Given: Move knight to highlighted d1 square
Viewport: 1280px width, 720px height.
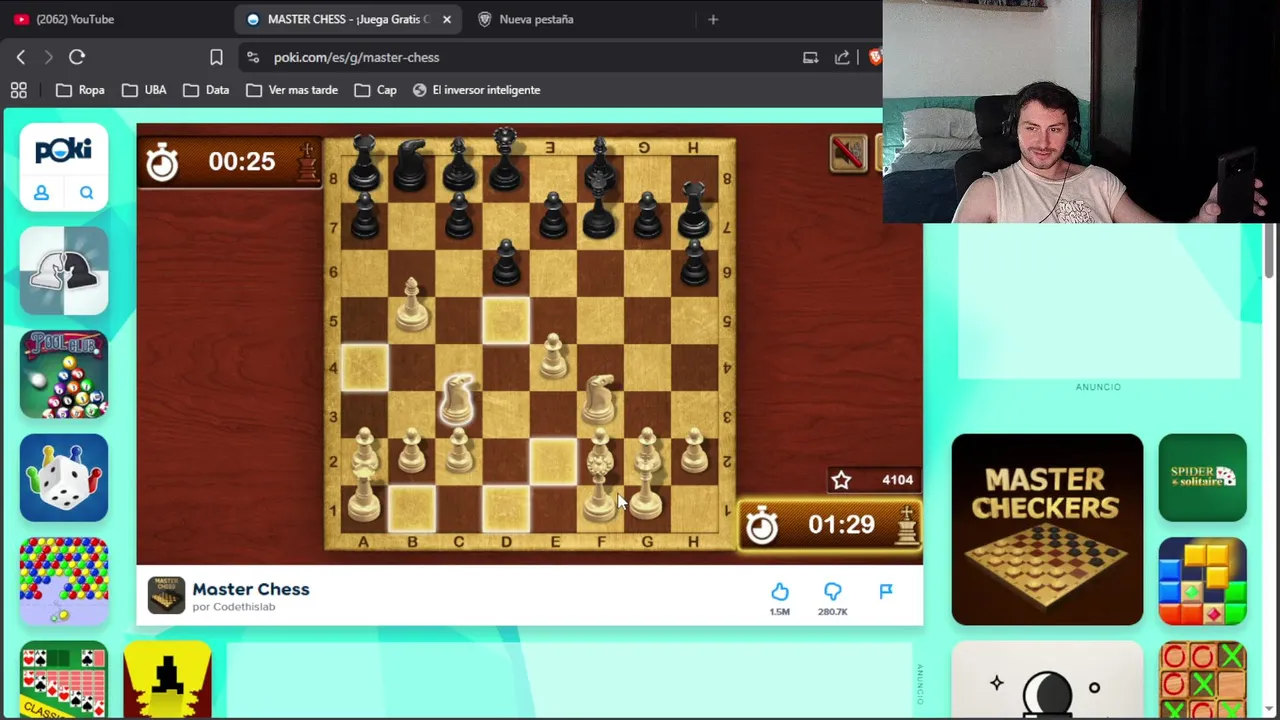Looking at the screenshot, I should pos(506,507).
